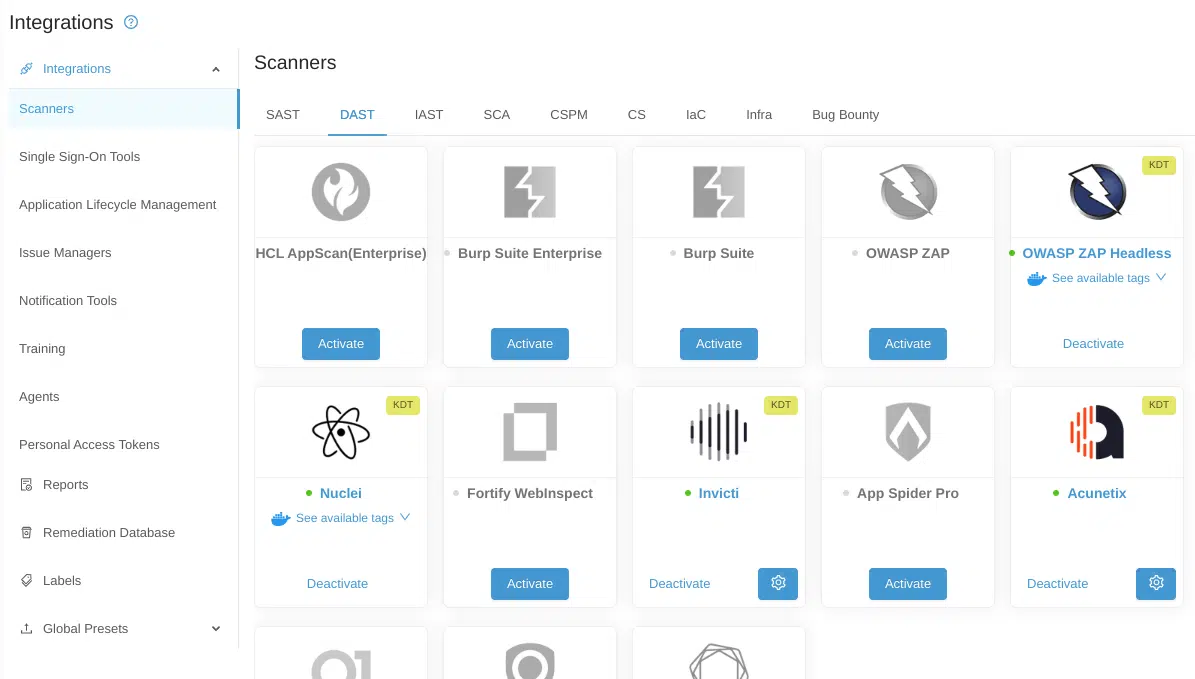Click the Acunetix logo
The height and width of the screenshot is (679, 1195).
[1097, 432]
